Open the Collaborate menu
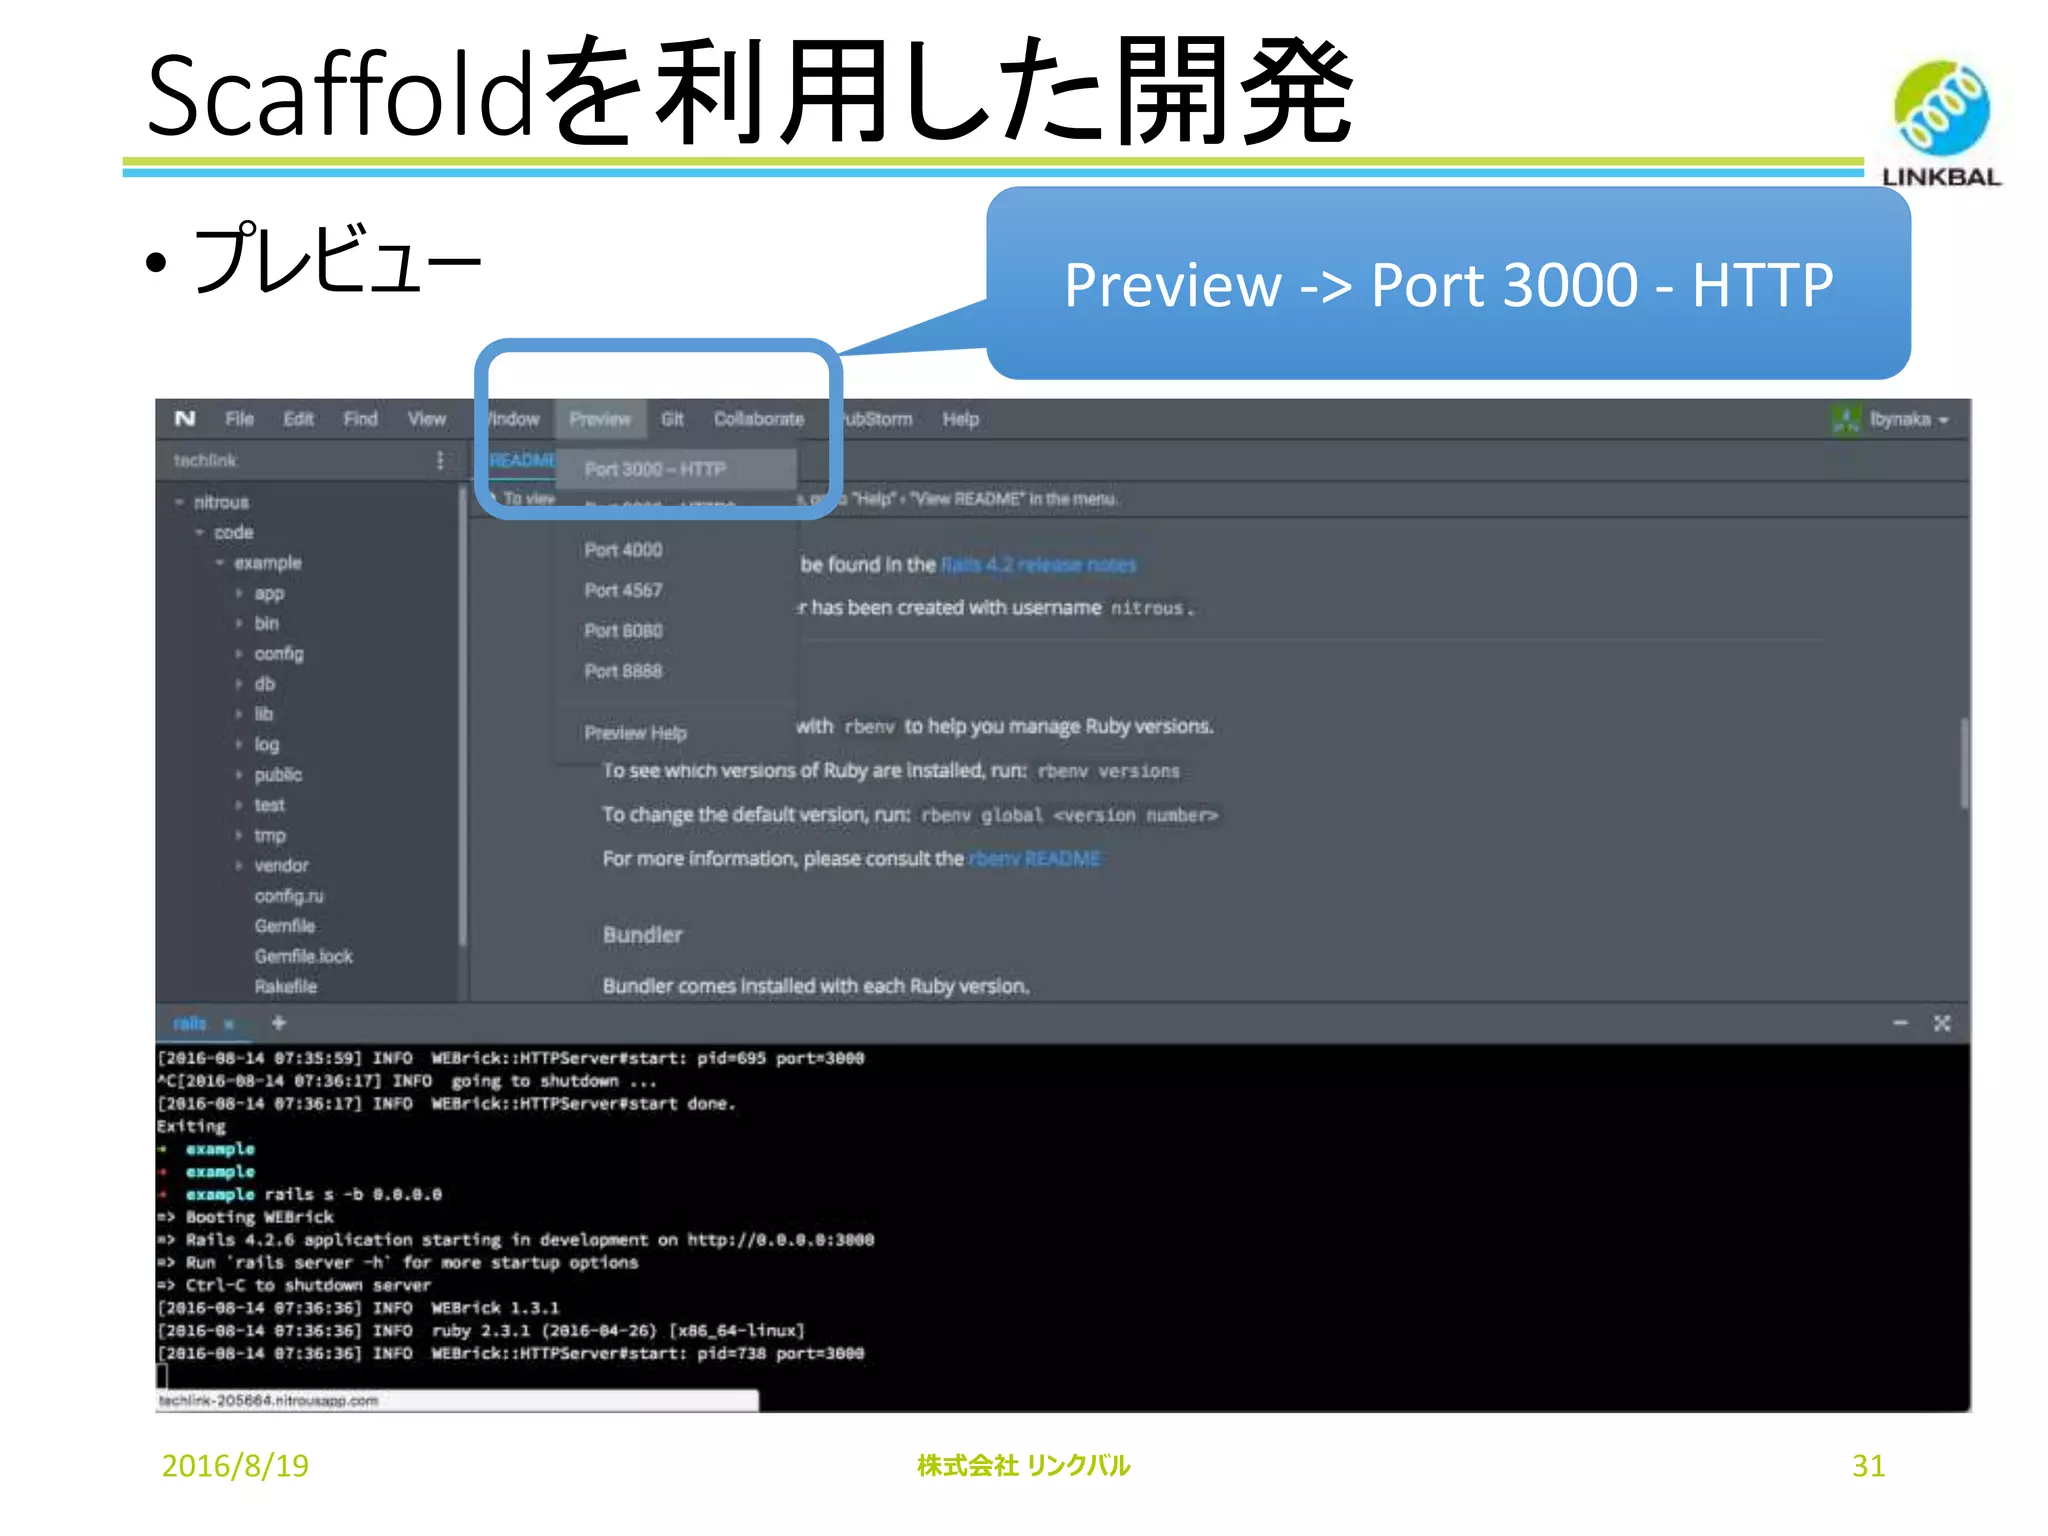This screenshot has height=1536, width=2048. 759,419
